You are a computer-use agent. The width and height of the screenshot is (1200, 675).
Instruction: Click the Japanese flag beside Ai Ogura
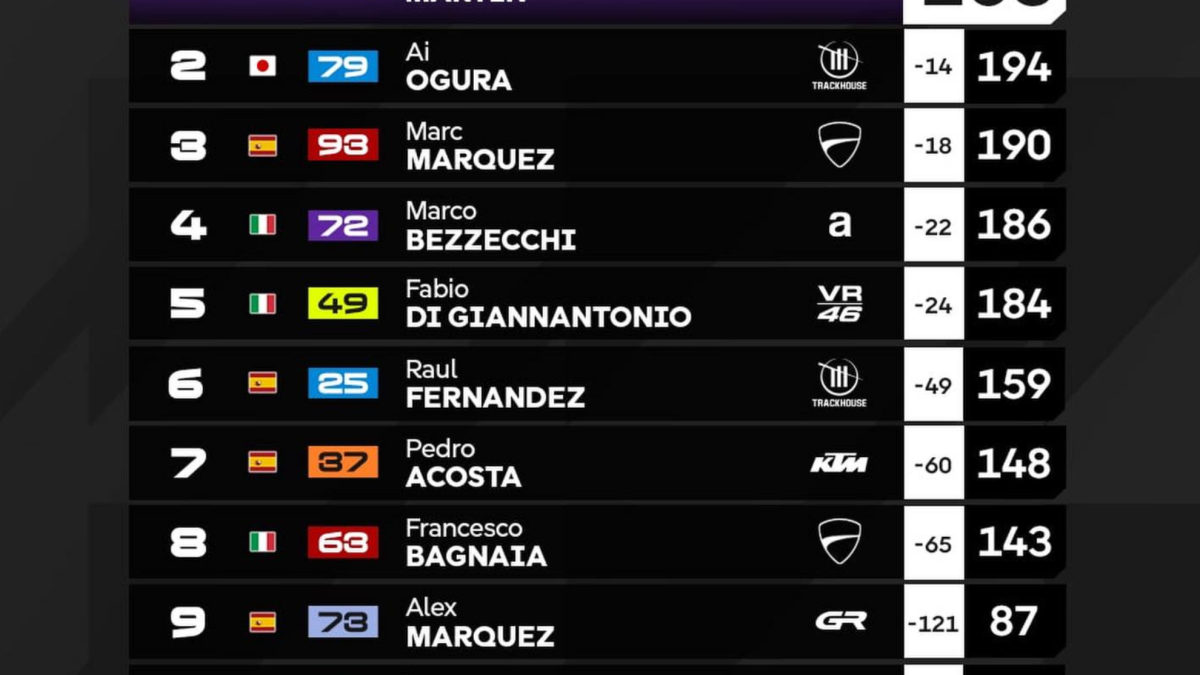[262, 66]
